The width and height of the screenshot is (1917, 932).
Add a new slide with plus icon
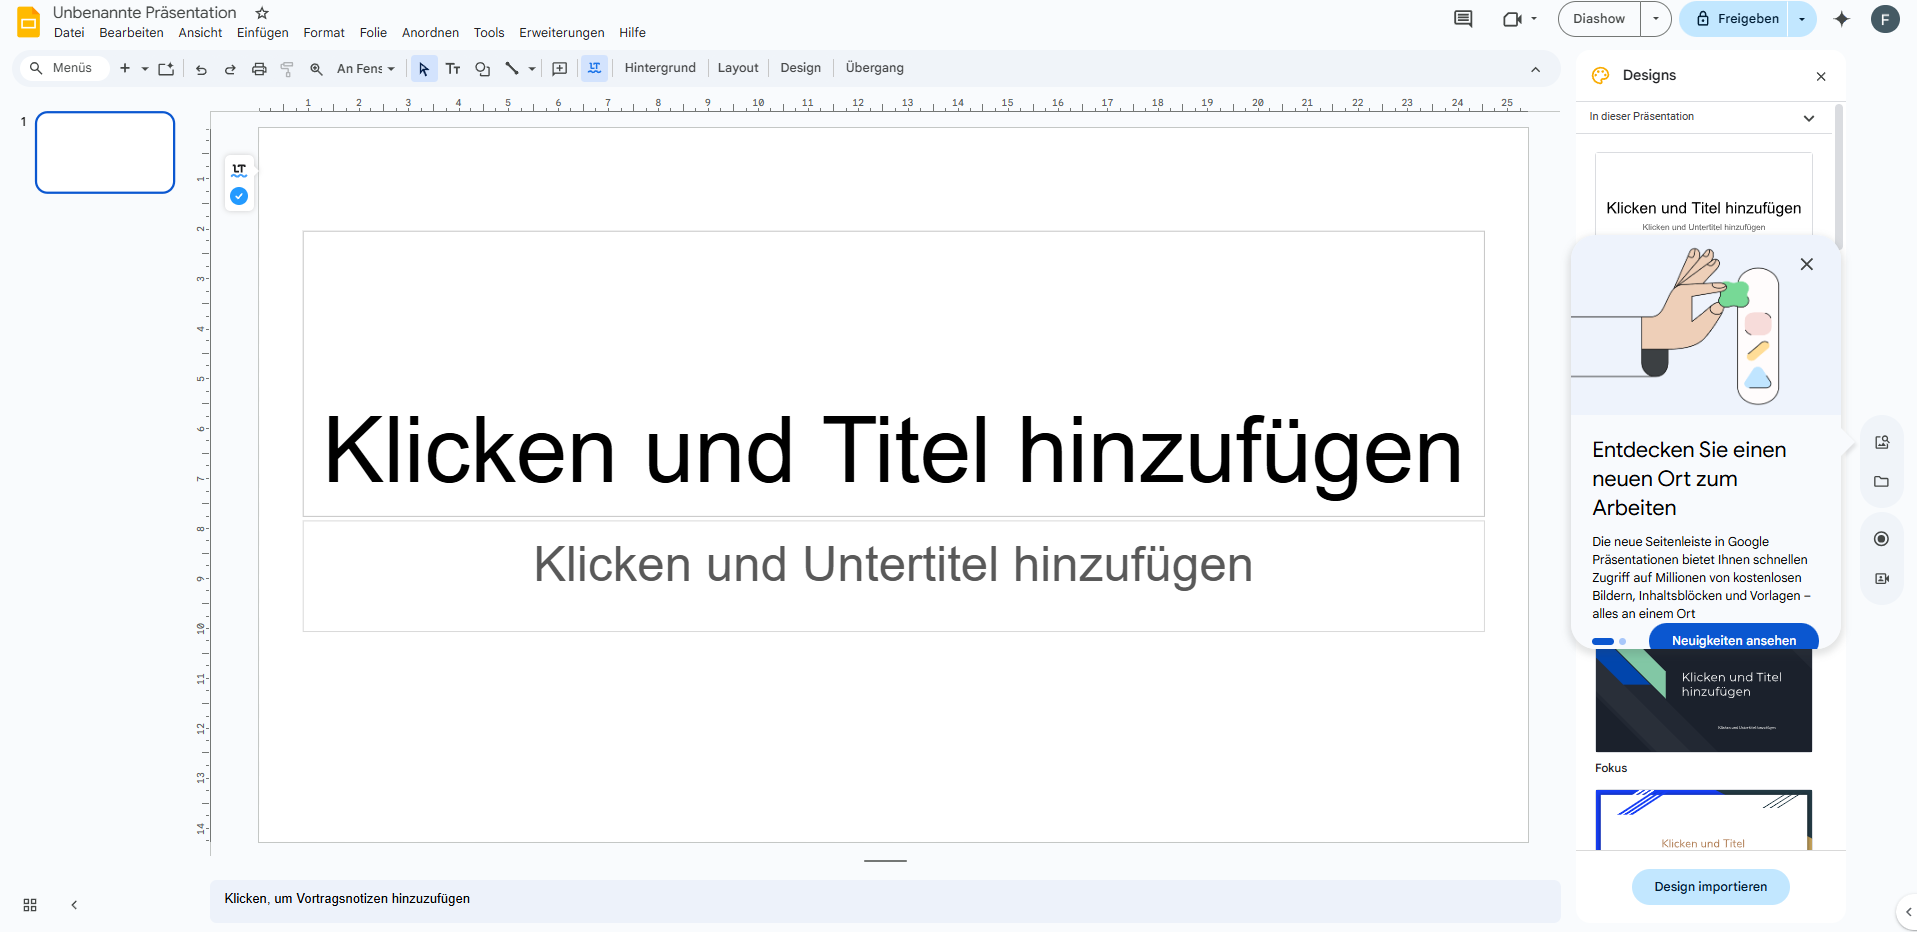click(x=125, y=68)
